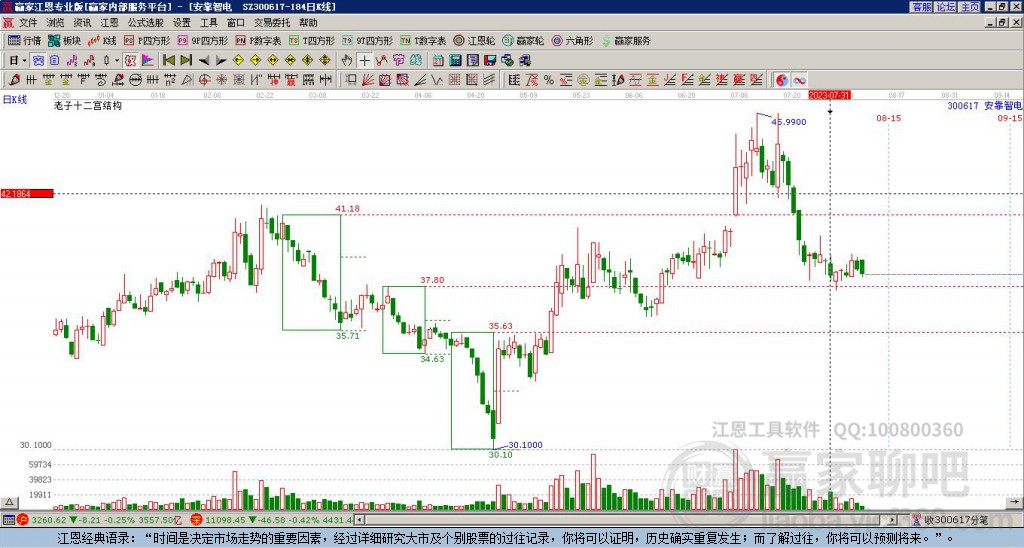
Task: Open the 文件 menu
Action: tap(27, 23)
